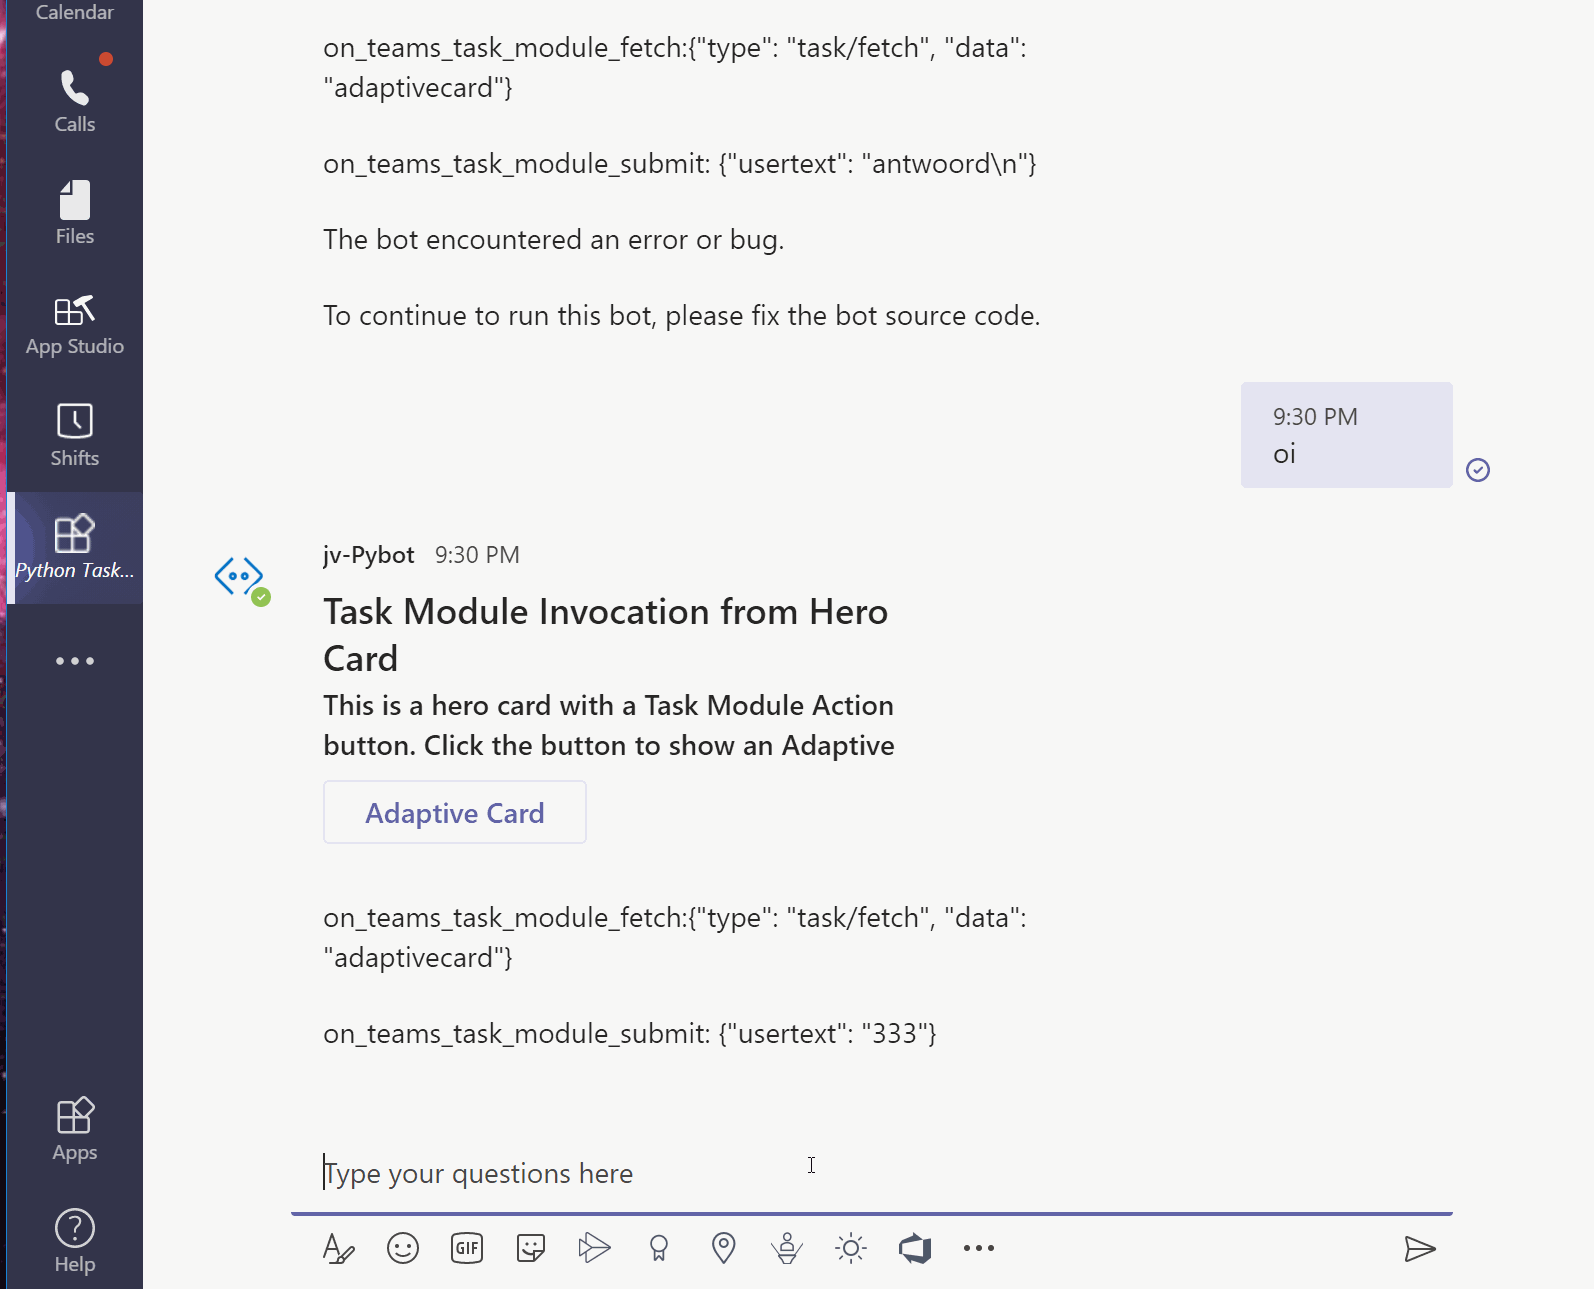
Task: Open the sticker picker below the message box
Action: coord(530,1248)
